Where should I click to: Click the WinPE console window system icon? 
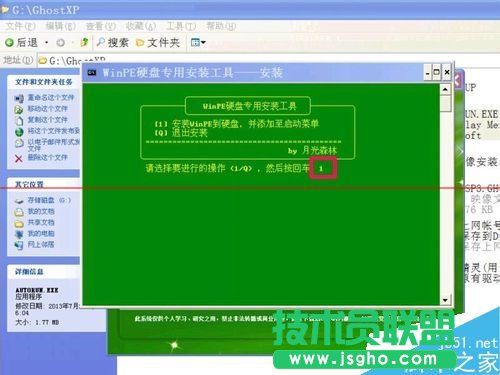point(92,72)
